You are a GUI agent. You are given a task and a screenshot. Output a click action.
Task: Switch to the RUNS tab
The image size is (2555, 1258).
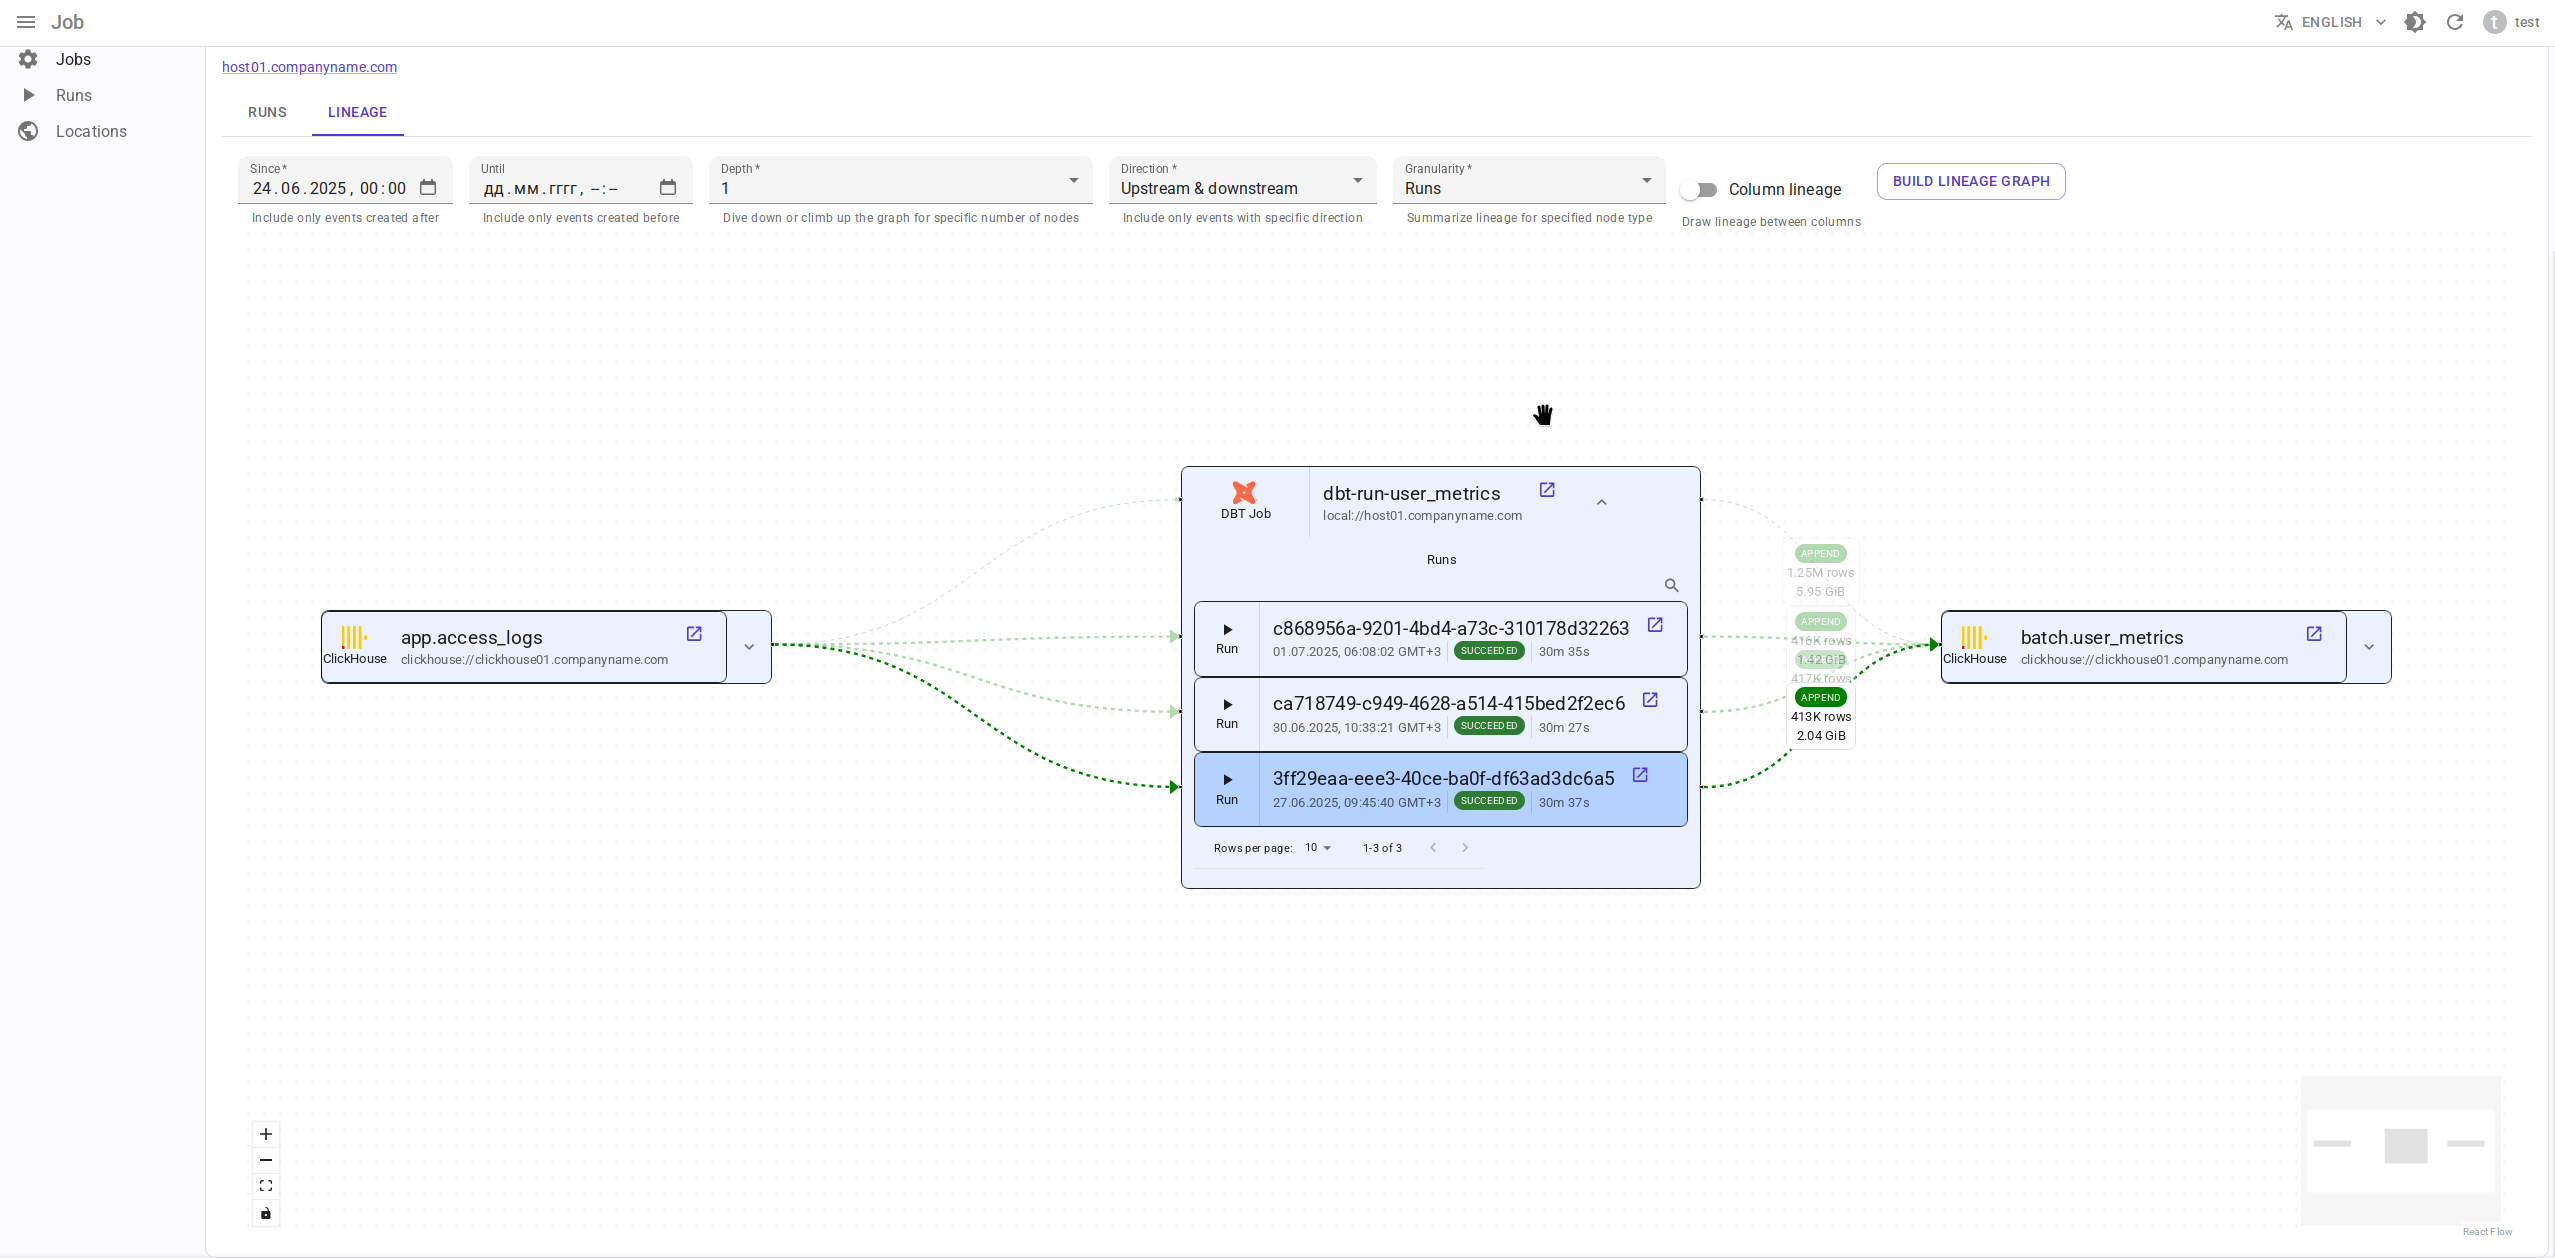click(x=267, y=112)
